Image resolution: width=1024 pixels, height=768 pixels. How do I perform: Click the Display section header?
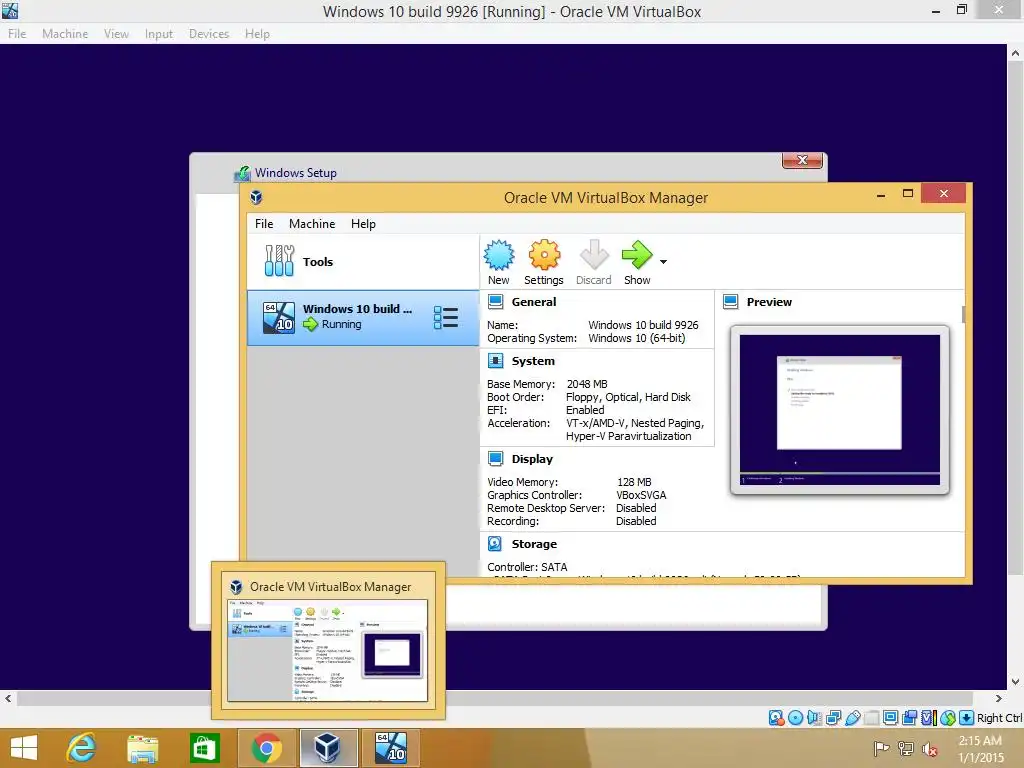click(532, 459)
